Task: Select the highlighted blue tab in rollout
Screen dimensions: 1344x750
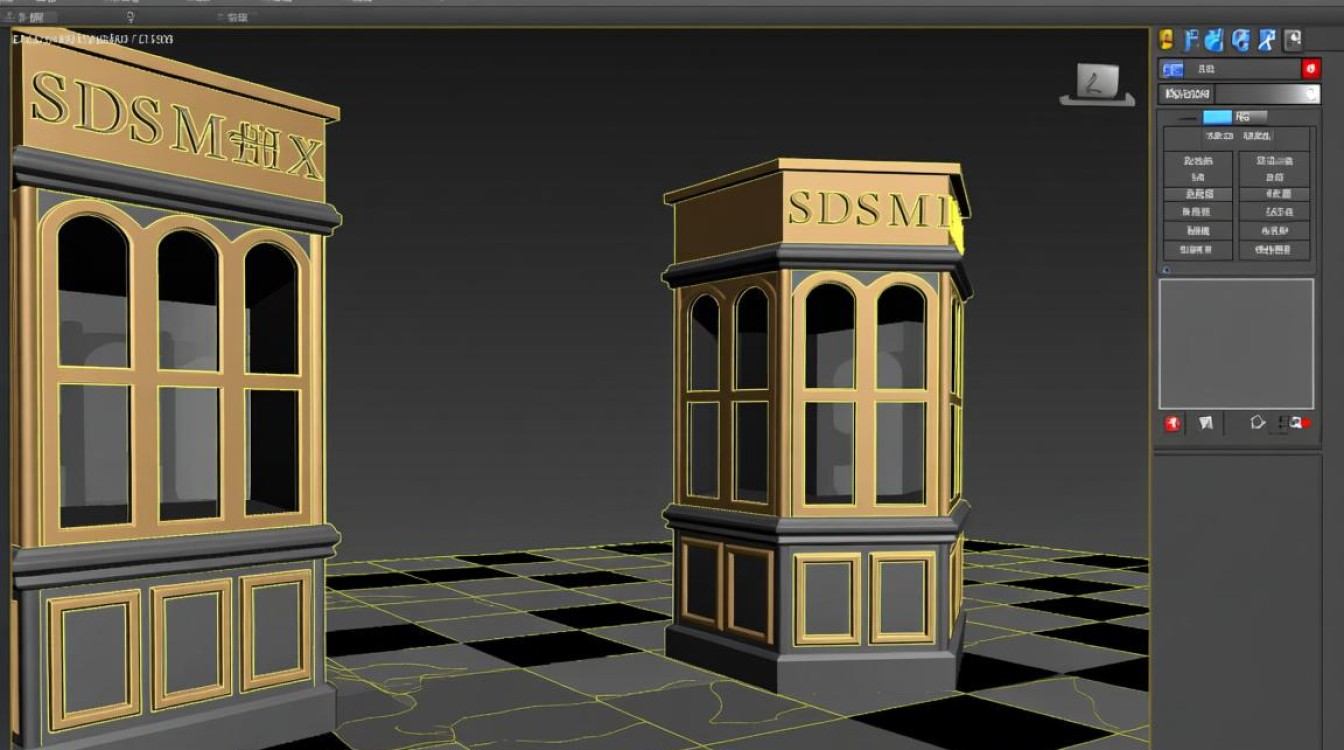Action: (x=1217, y=117)
